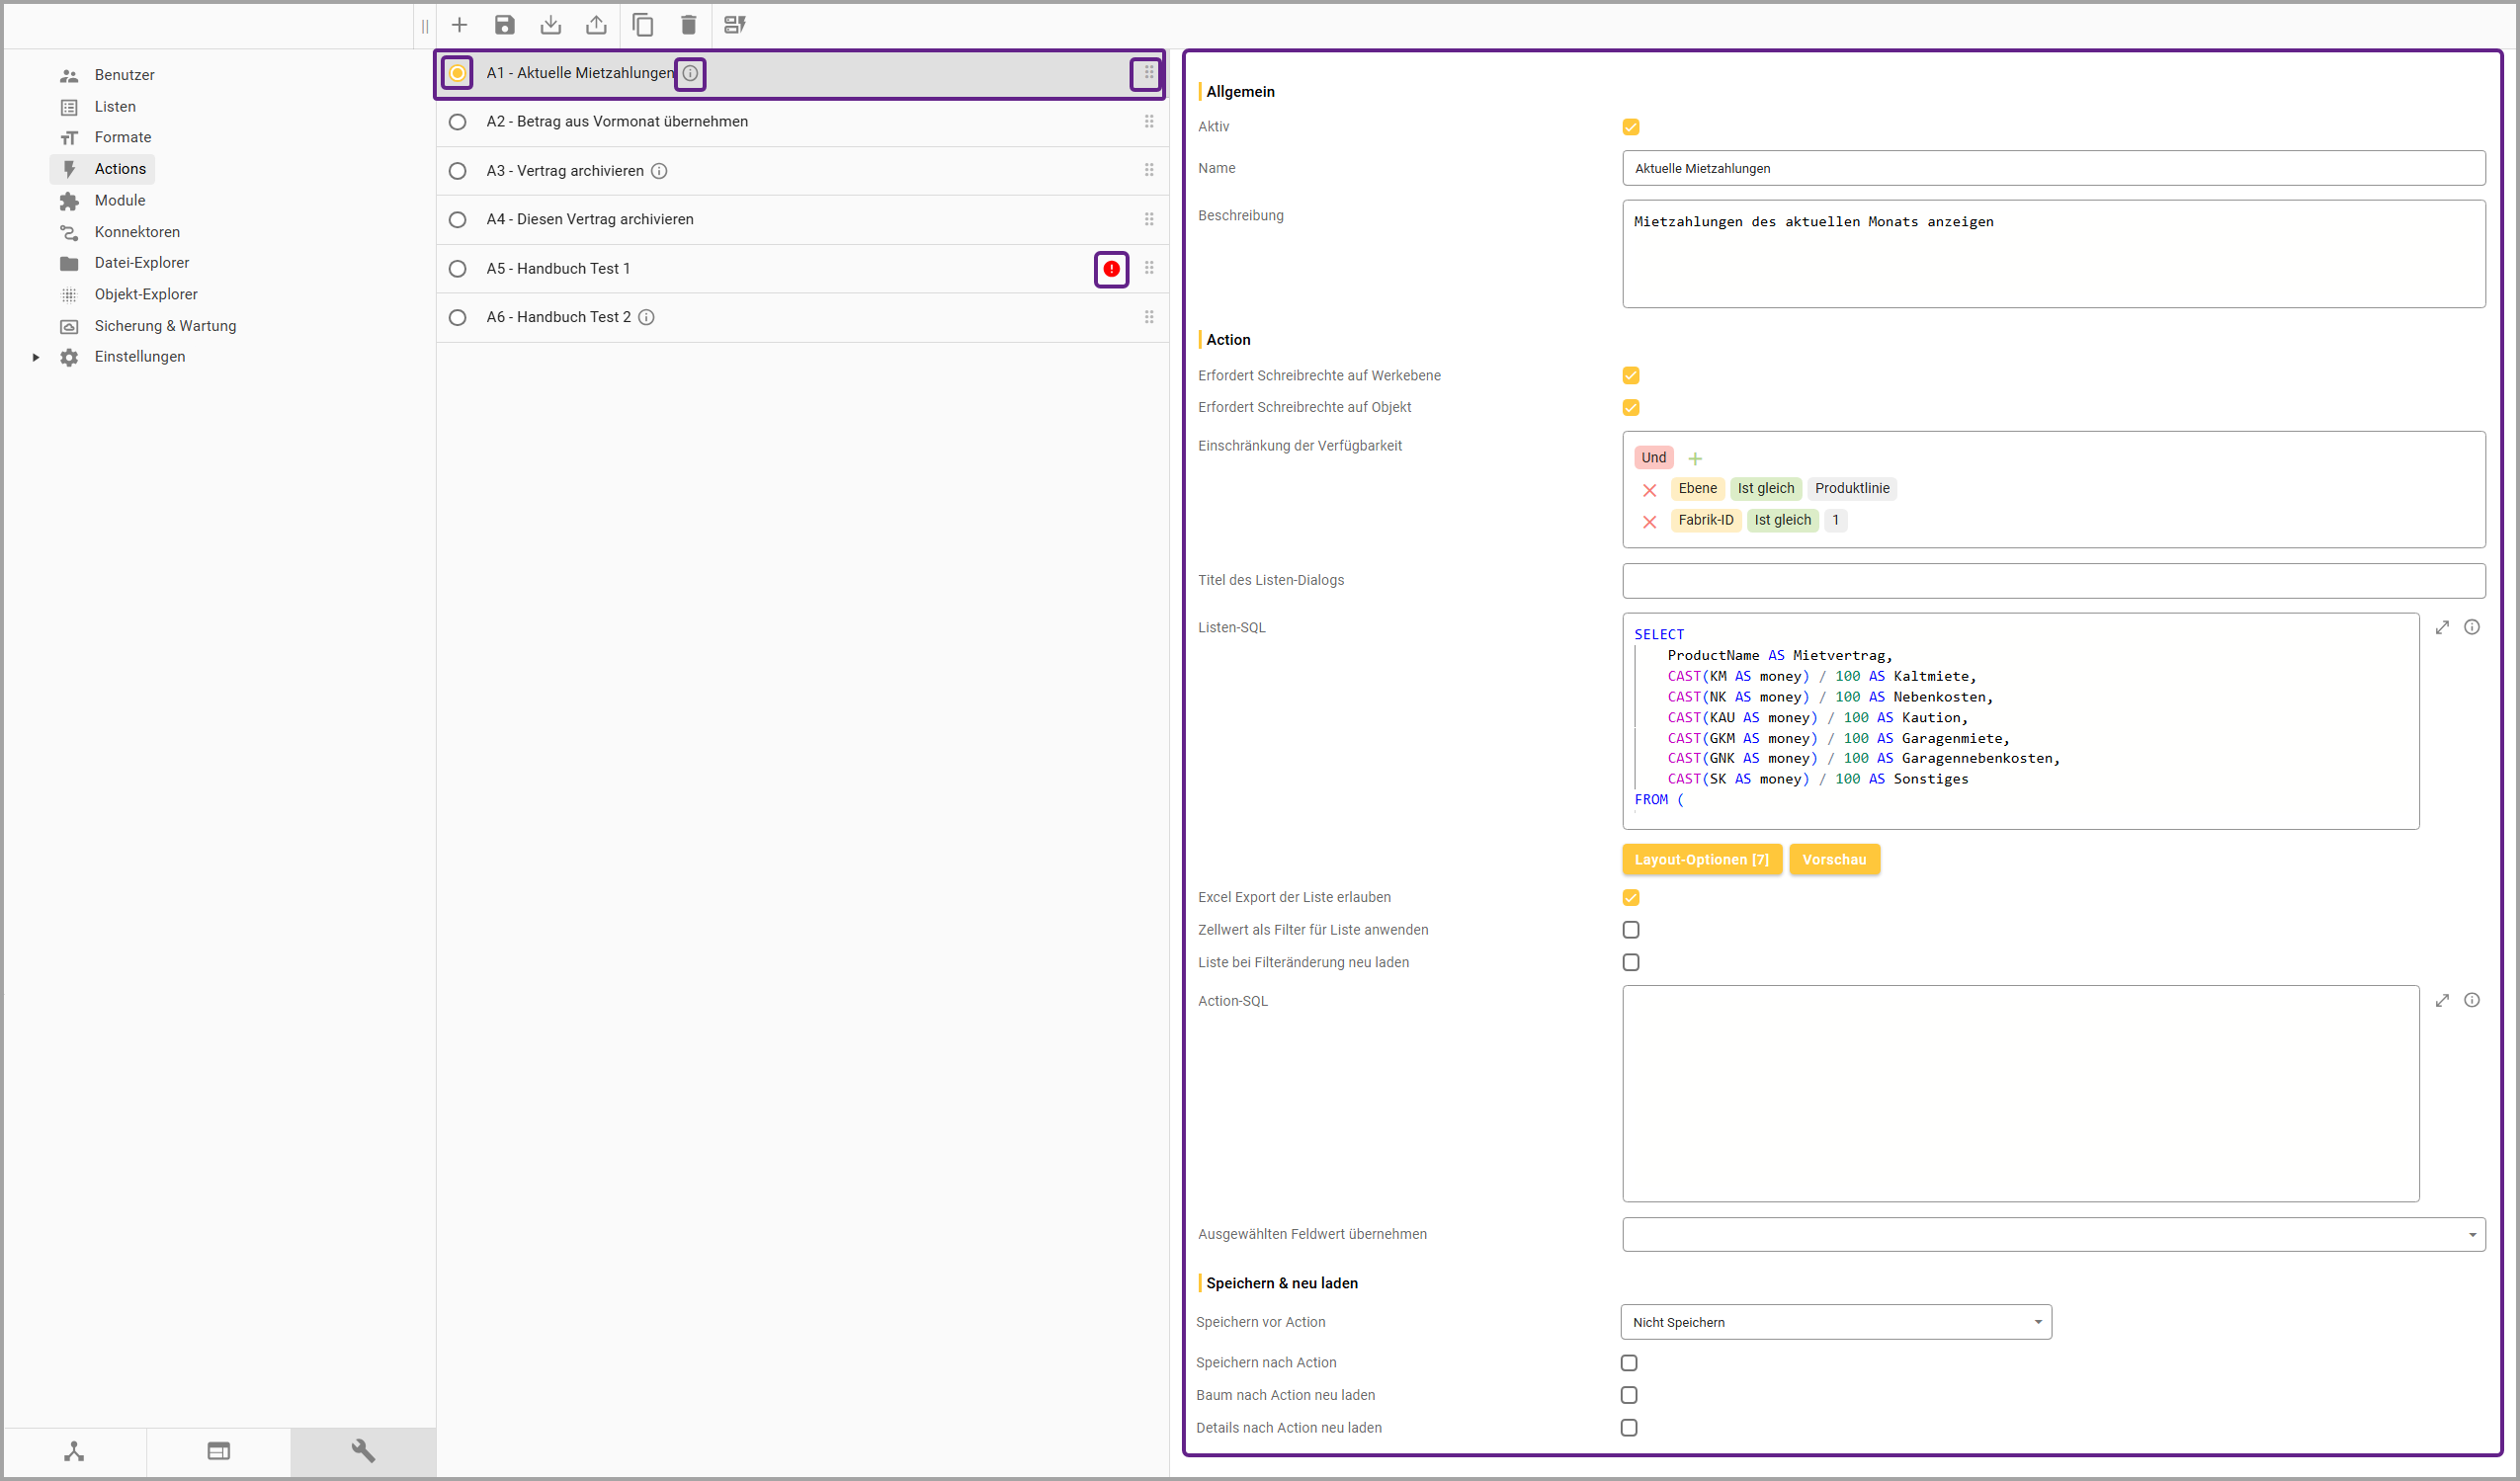The width and height of the screenshot is (2520, 1481).
Task: Click the red error icon on A5
Action: 1111,269
